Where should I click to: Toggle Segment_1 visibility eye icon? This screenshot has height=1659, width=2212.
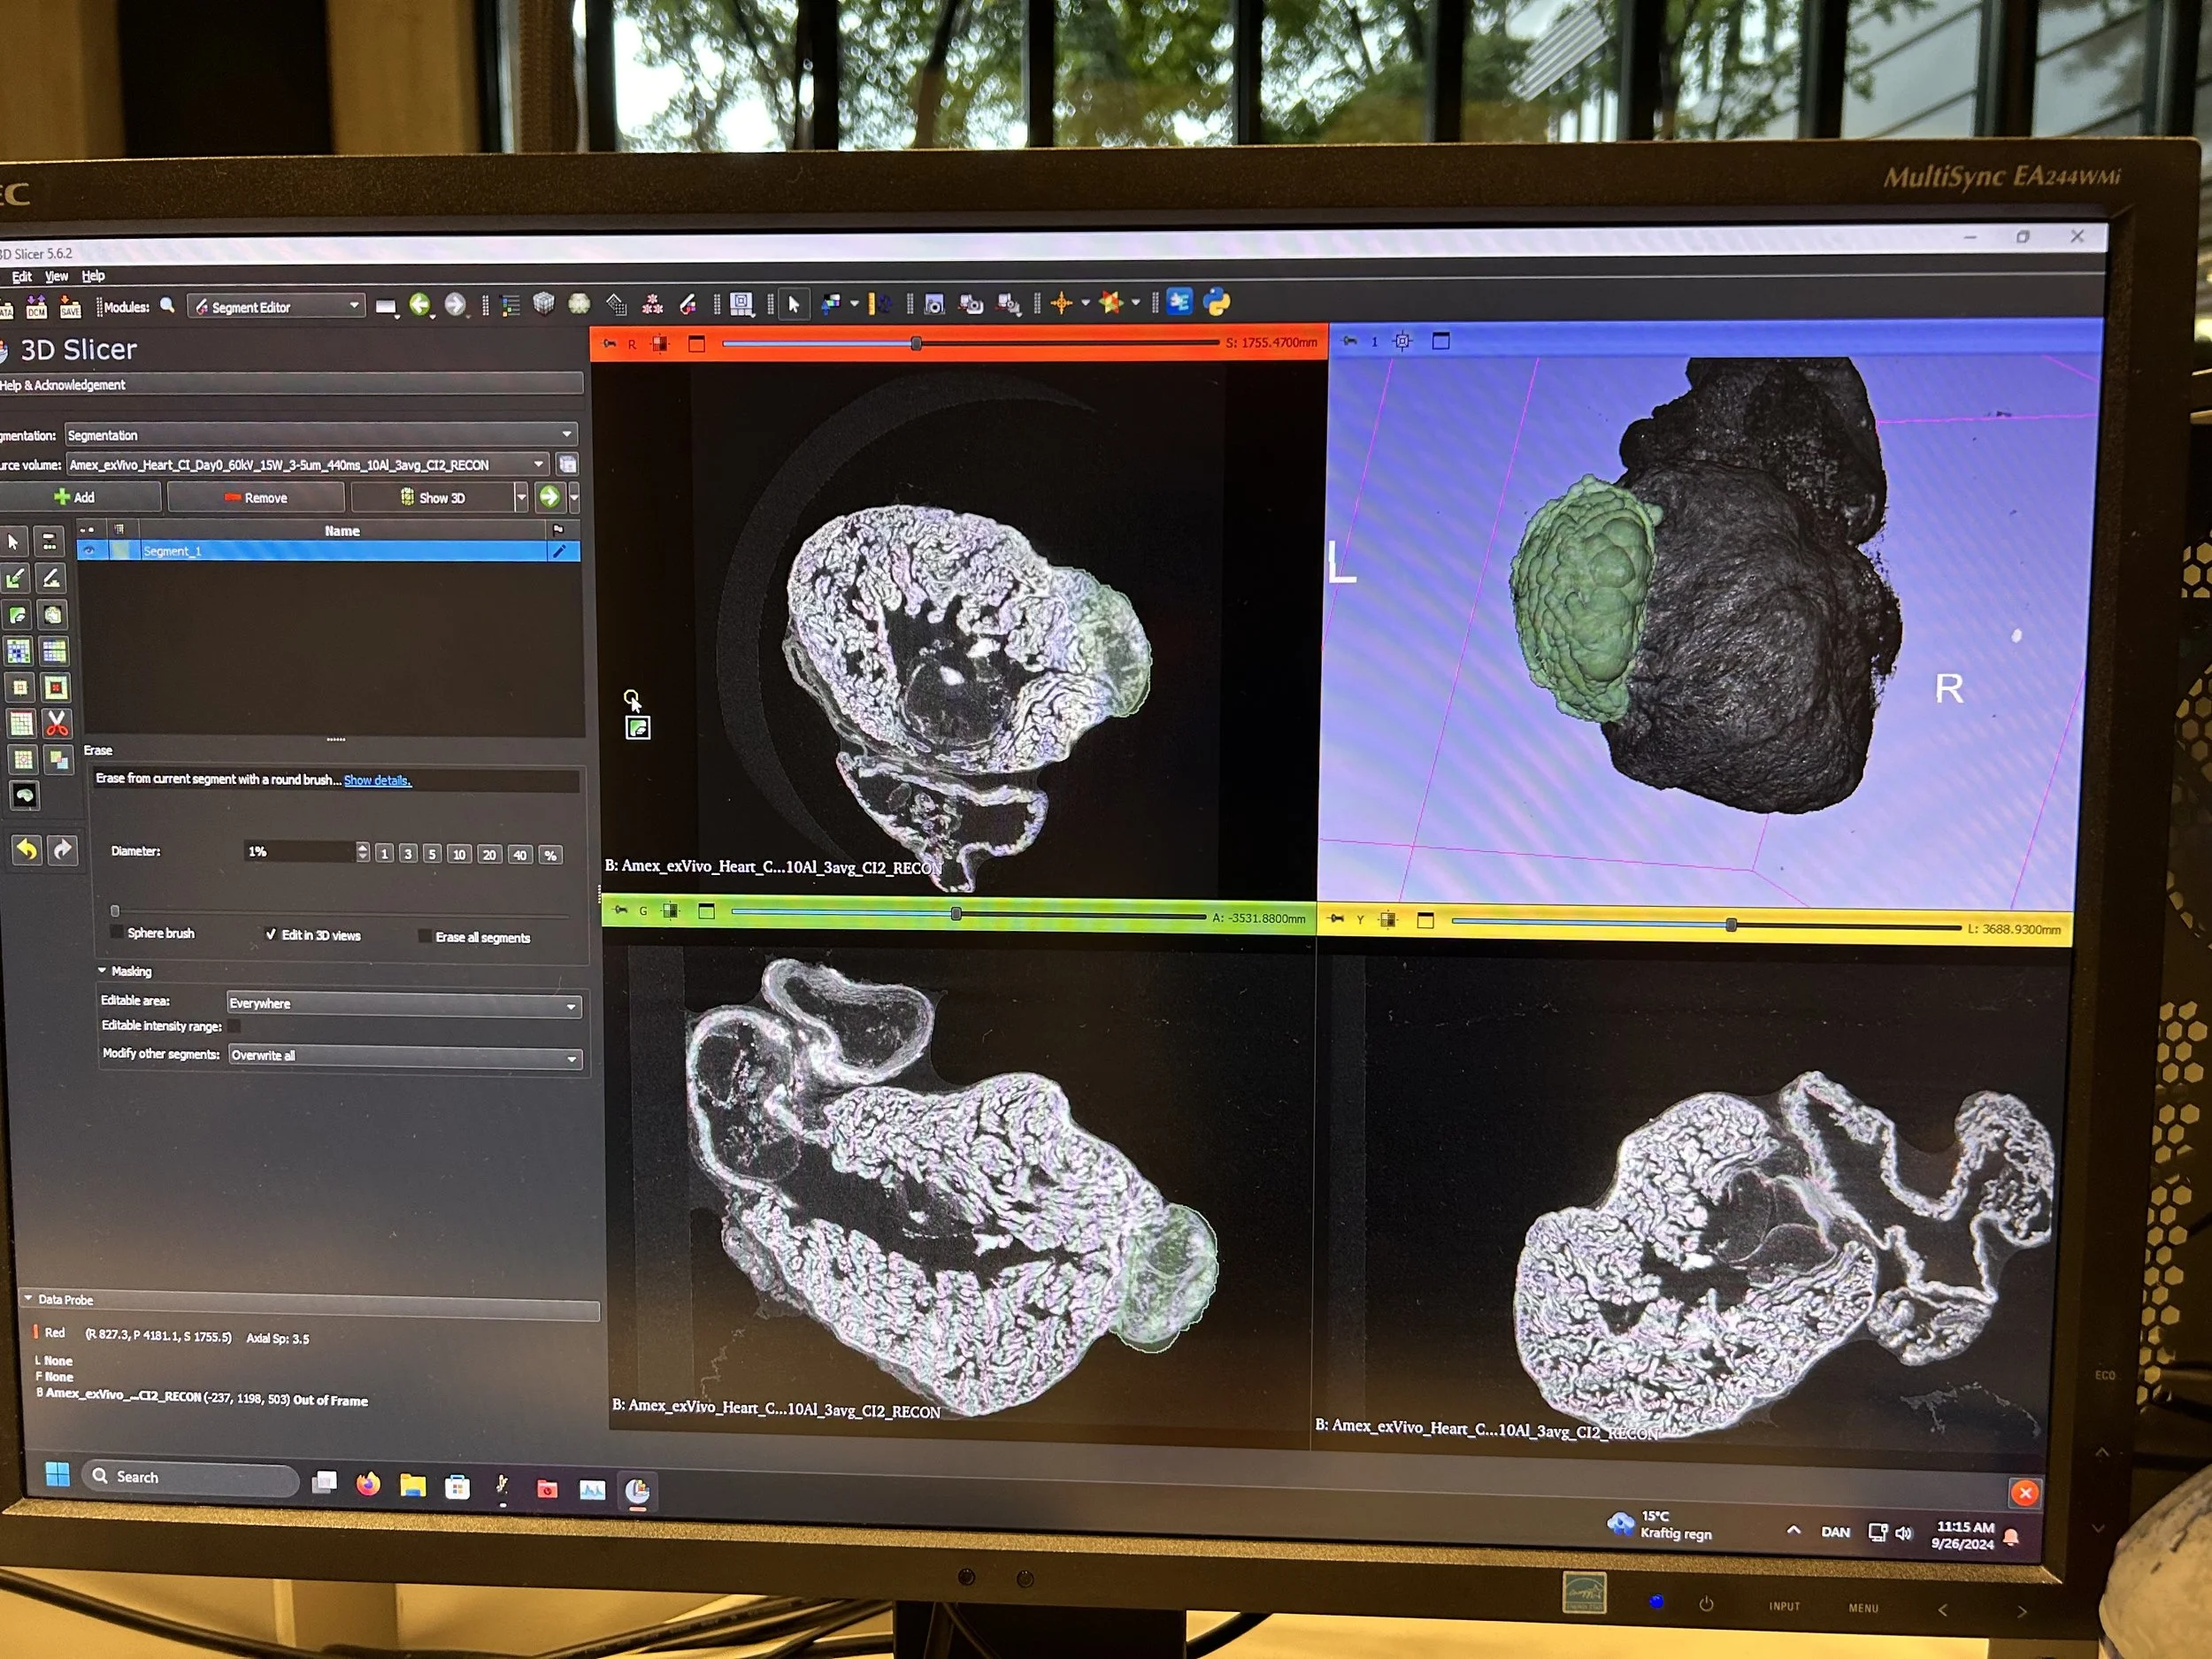coord(89,551)
